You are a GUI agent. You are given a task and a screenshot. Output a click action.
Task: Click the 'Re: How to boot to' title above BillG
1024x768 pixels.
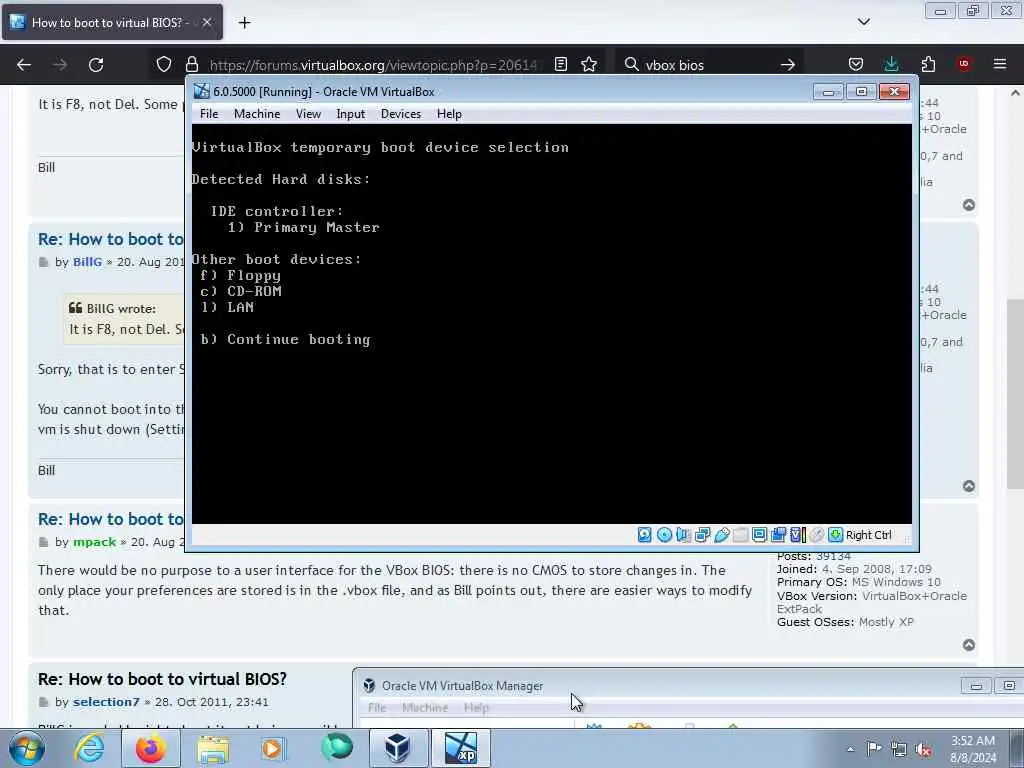tap(110, 239)
